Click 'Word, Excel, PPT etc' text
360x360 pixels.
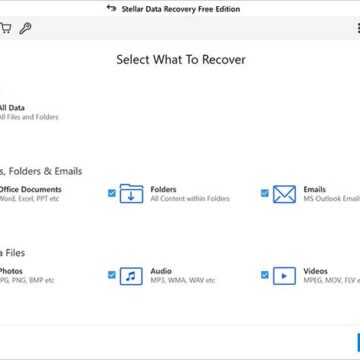click(29, 199)
